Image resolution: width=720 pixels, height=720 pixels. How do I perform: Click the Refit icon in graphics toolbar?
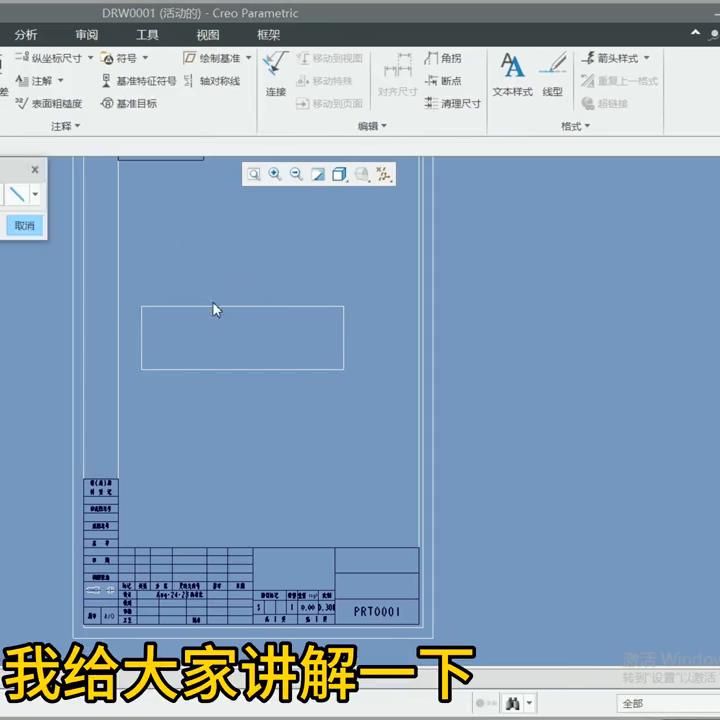tap(253, 174)
